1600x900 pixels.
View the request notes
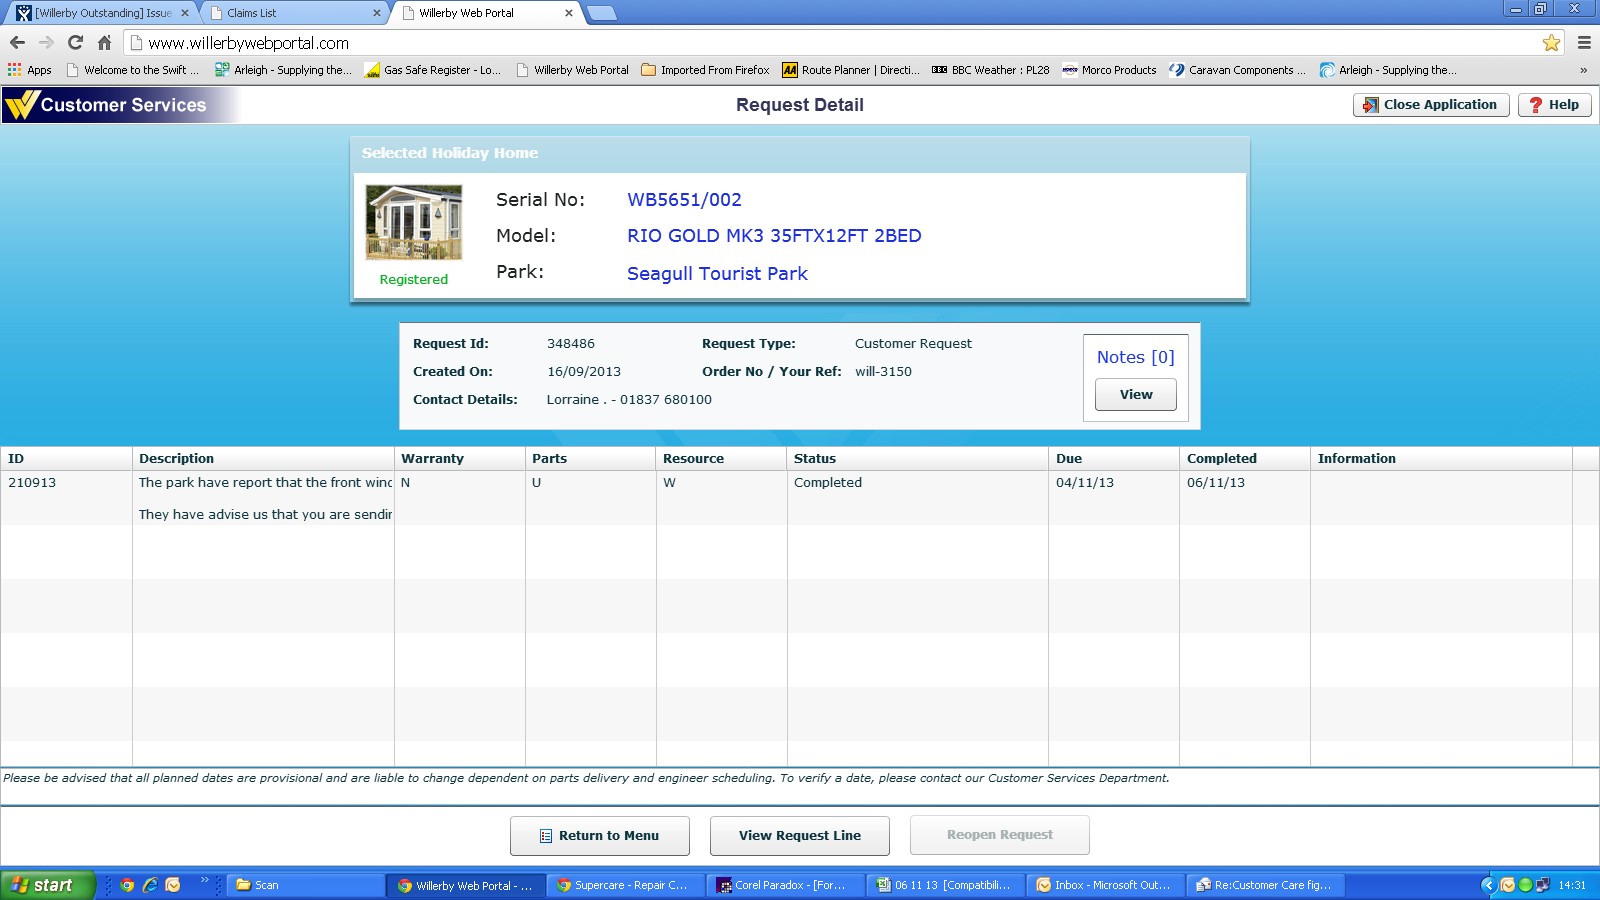coord(1135,395)
